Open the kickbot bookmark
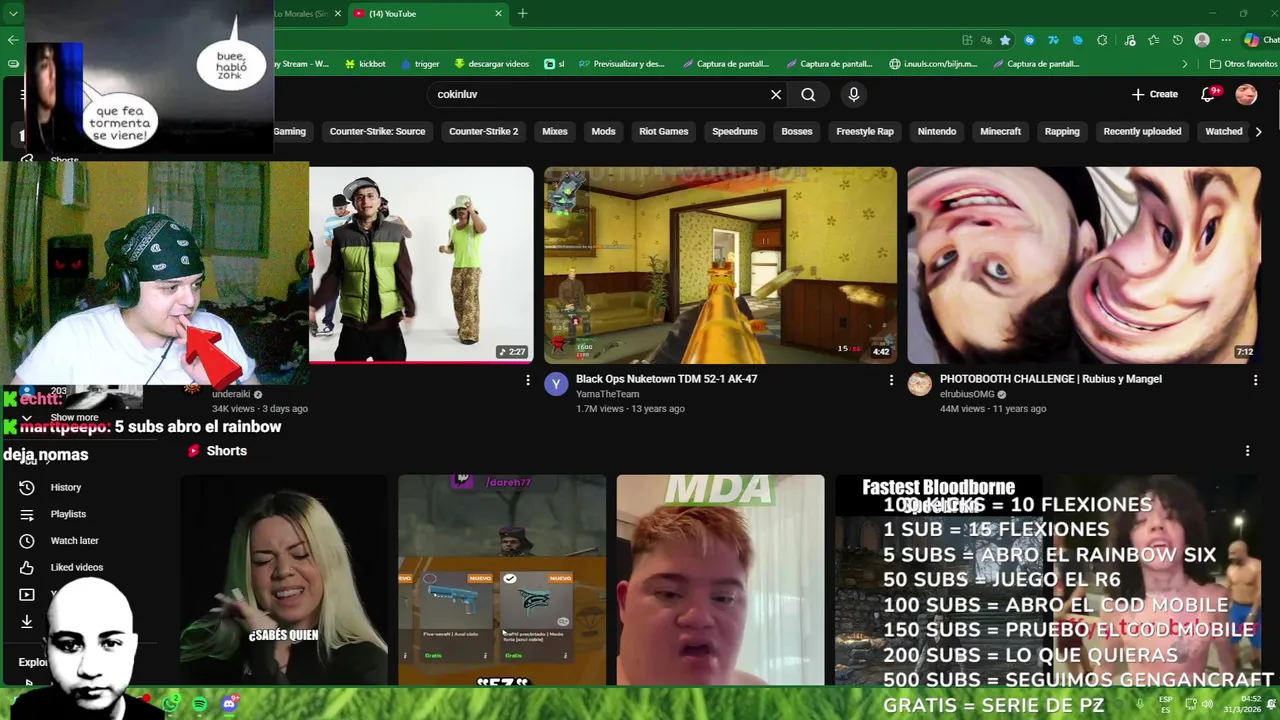 (x=365, y=64)
